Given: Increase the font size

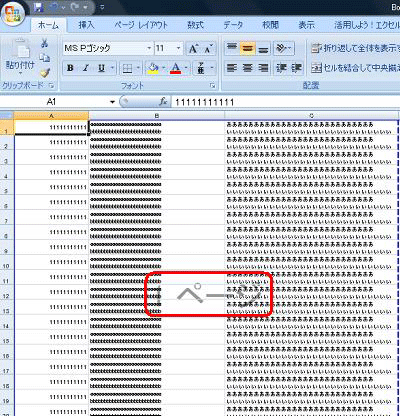Looking at the screenshot, I should [193, 49].
